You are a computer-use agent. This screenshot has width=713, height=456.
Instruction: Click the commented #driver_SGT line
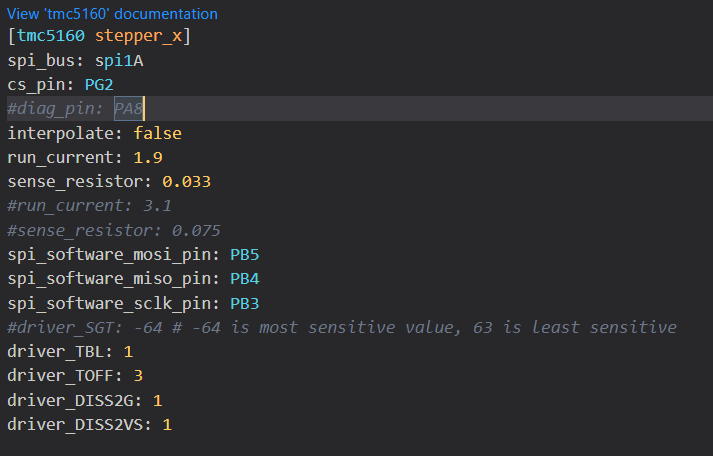[x=342, y=327]
